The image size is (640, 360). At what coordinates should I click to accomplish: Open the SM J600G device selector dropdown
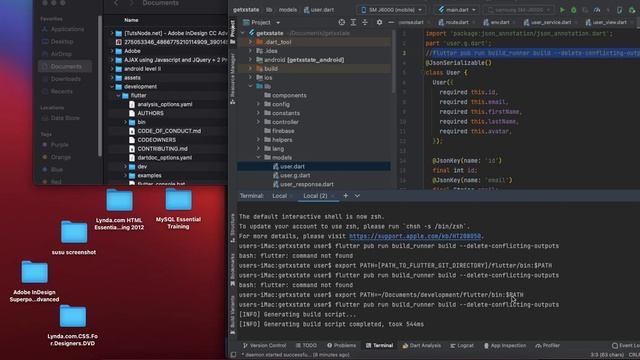point(391,10)
